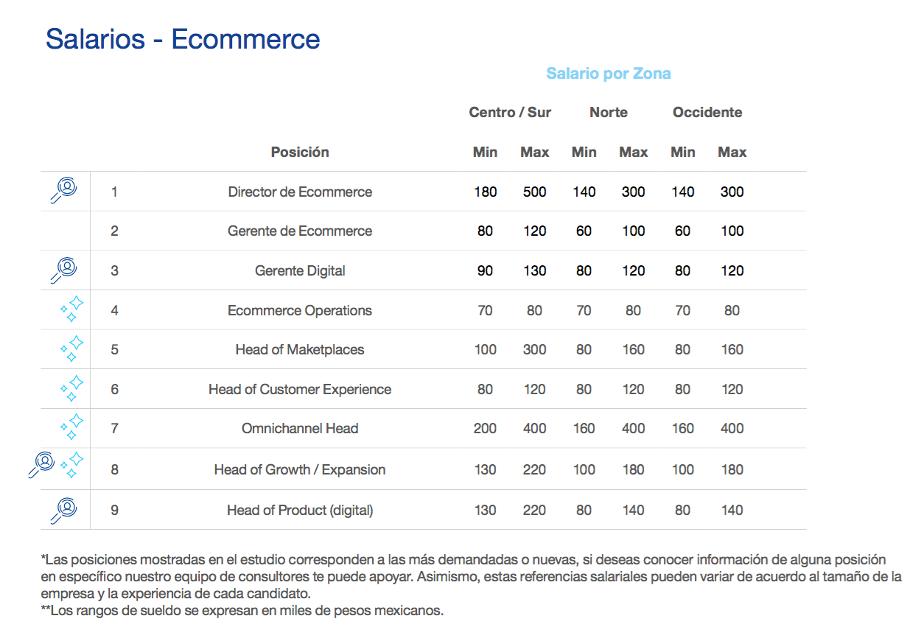Viewport: 922px width, 641px height.
Task: Click the magnifier icon for Head of Growth / Expansion
Action: coord(42,465)
